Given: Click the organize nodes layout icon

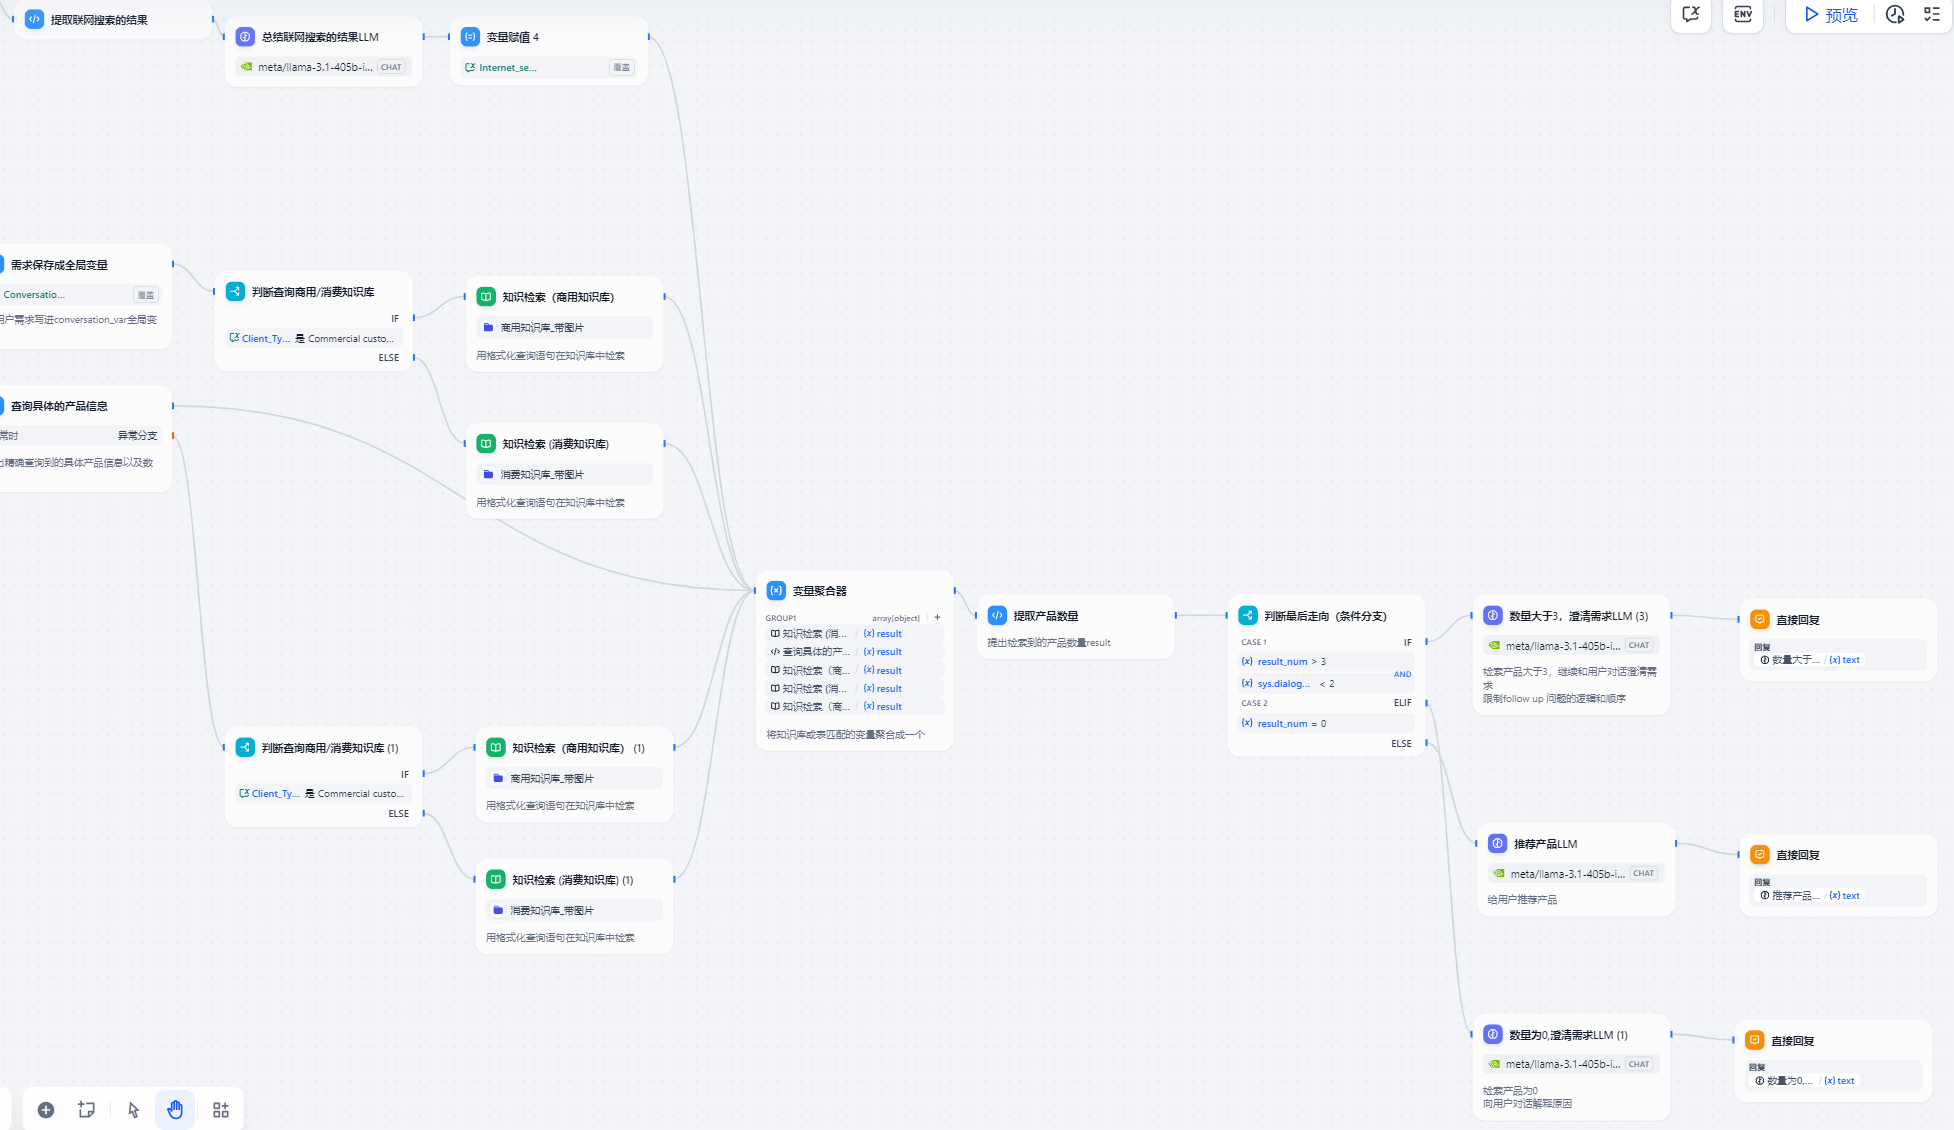Looking at the screenshot, I should 221,1110.
